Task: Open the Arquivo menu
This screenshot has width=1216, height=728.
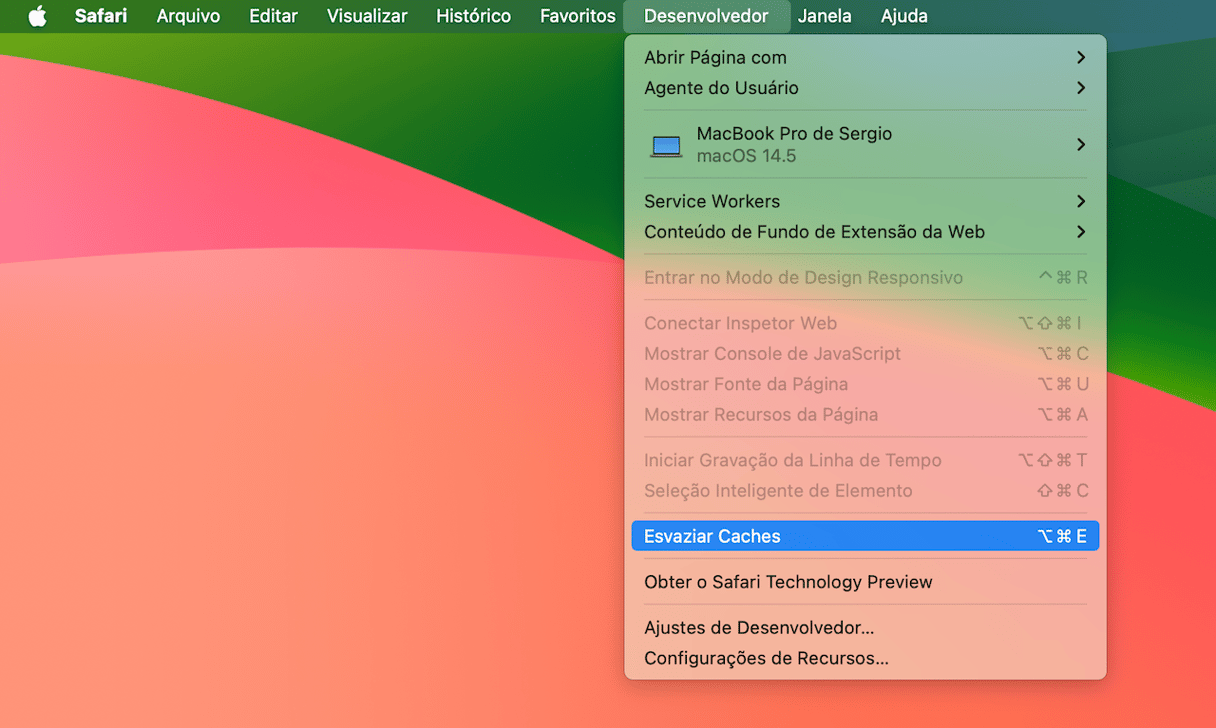Action: (188, 16)
